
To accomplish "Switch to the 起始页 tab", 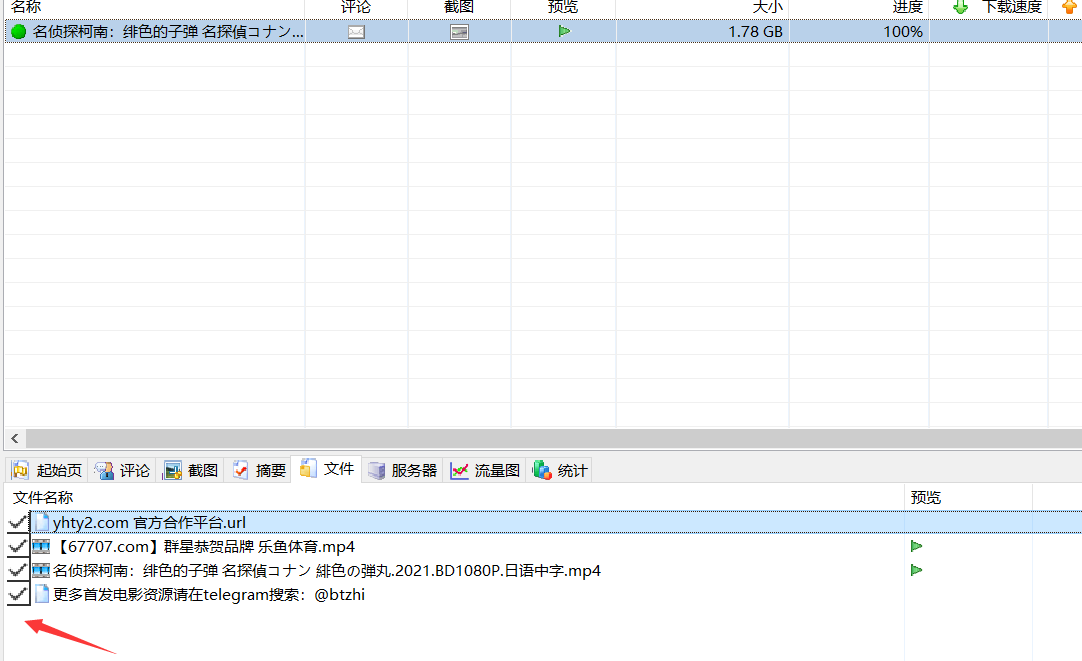I will 47,471.
